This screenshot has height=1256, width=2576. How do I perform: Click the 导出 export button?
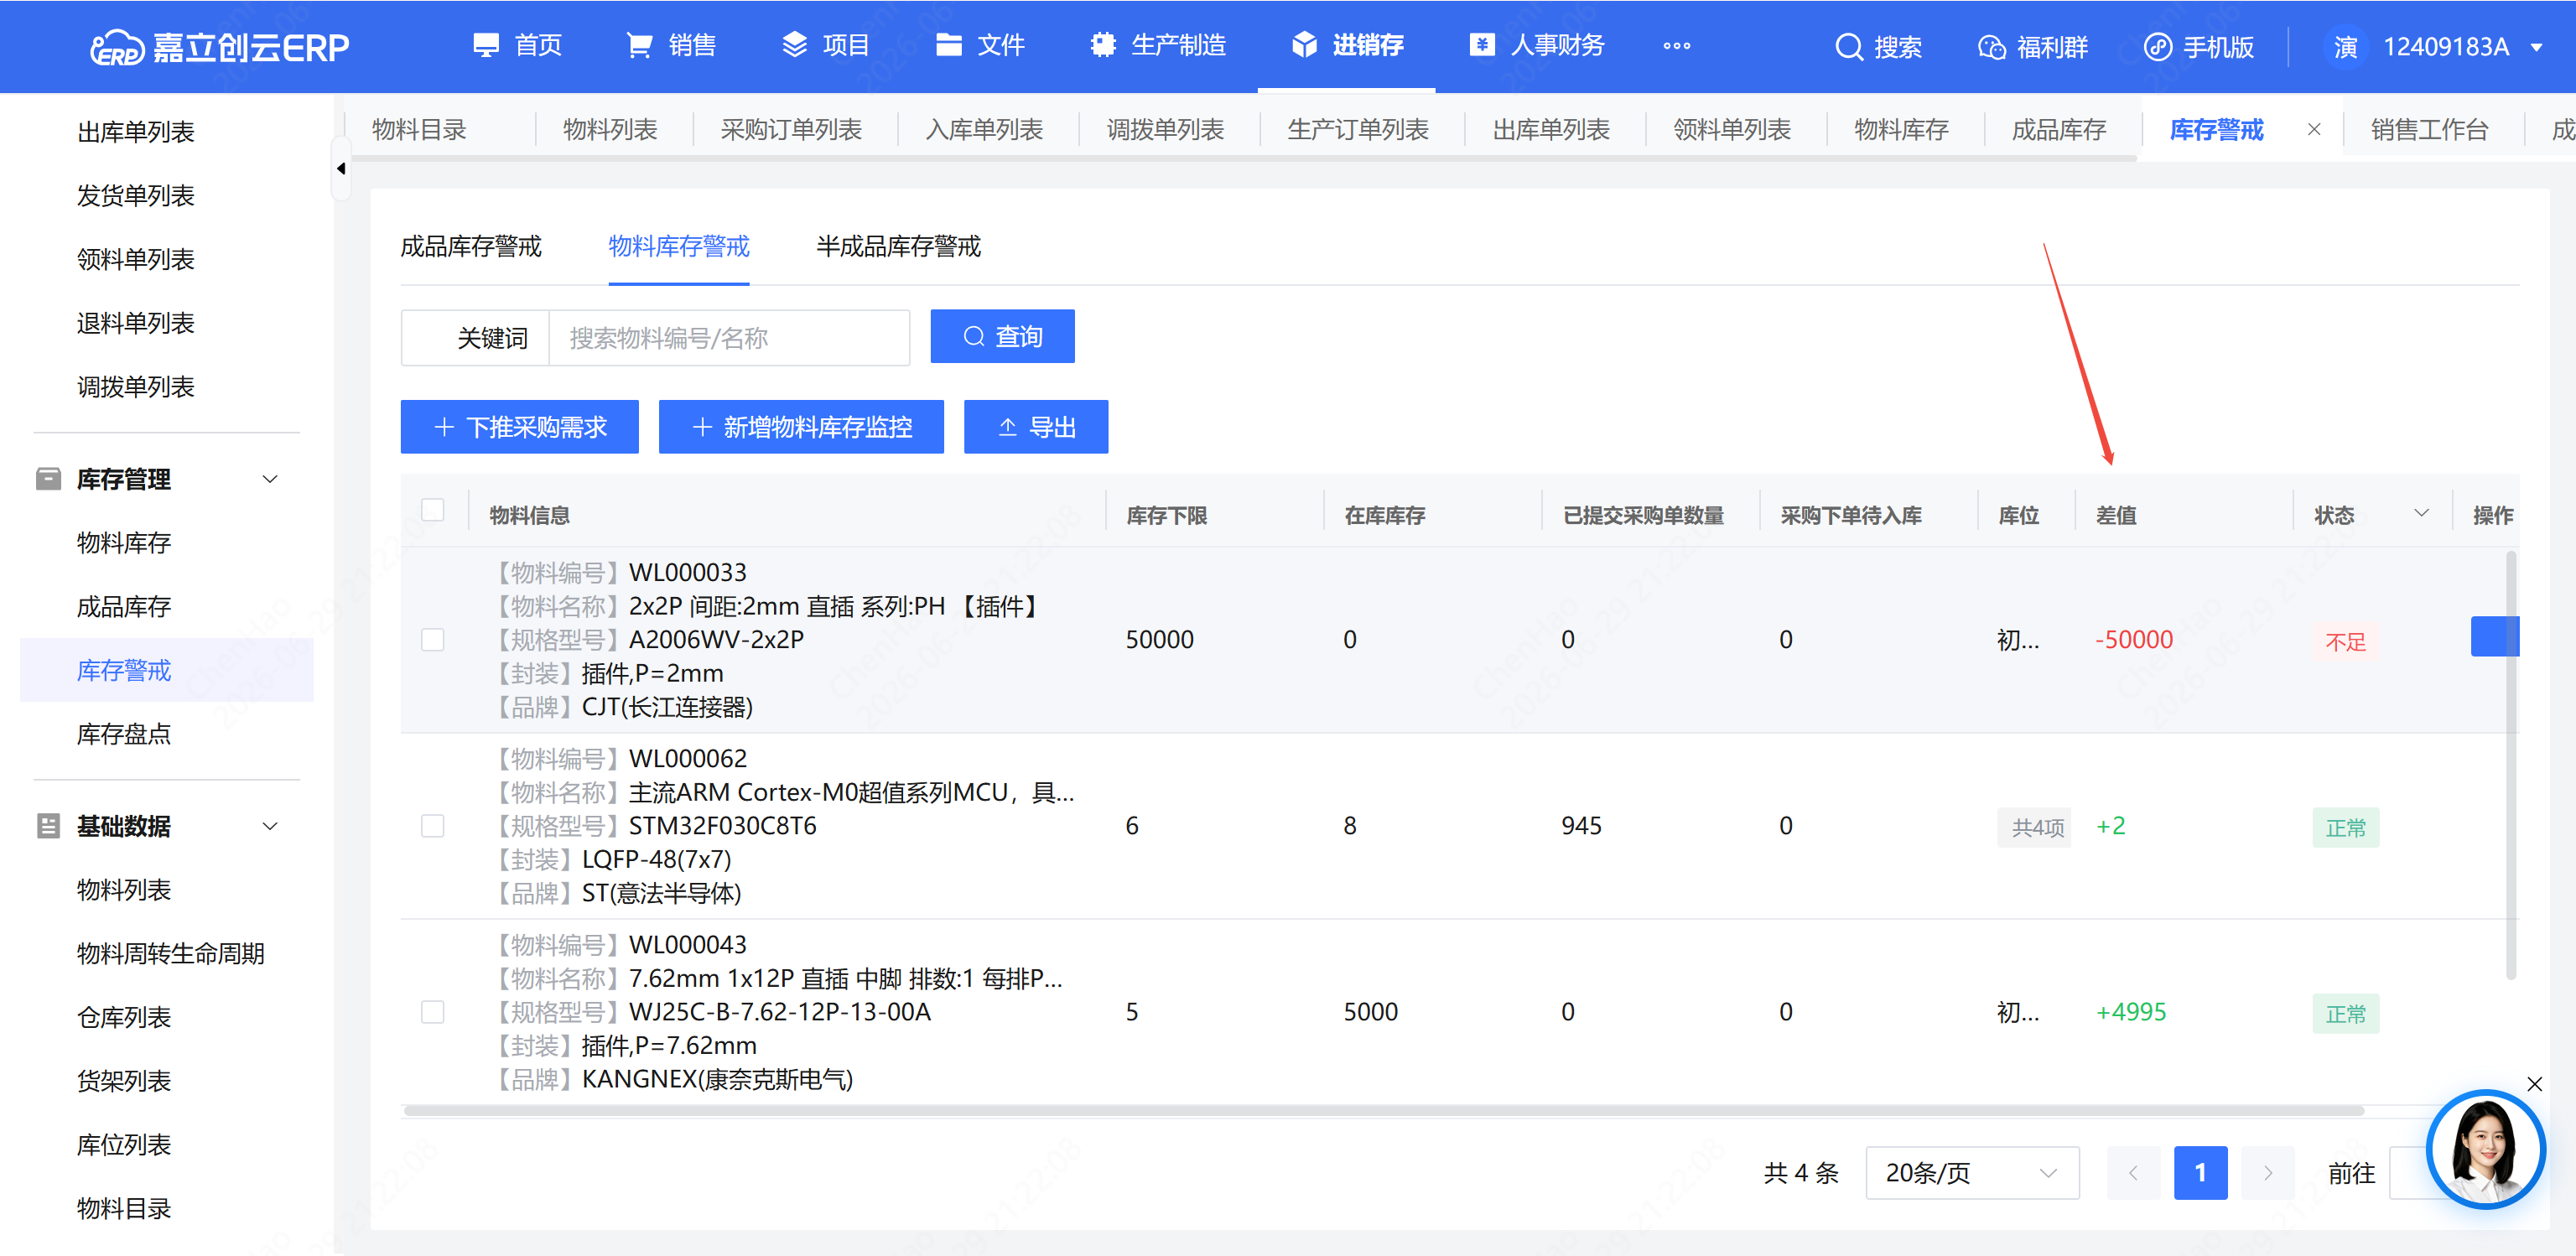tap(1035, 427)
